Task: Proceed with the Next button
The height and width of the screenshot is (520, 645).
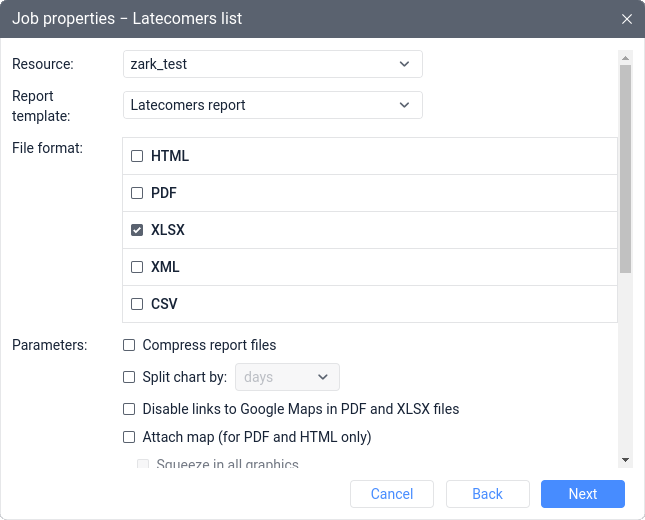Action: coord(583,494)
